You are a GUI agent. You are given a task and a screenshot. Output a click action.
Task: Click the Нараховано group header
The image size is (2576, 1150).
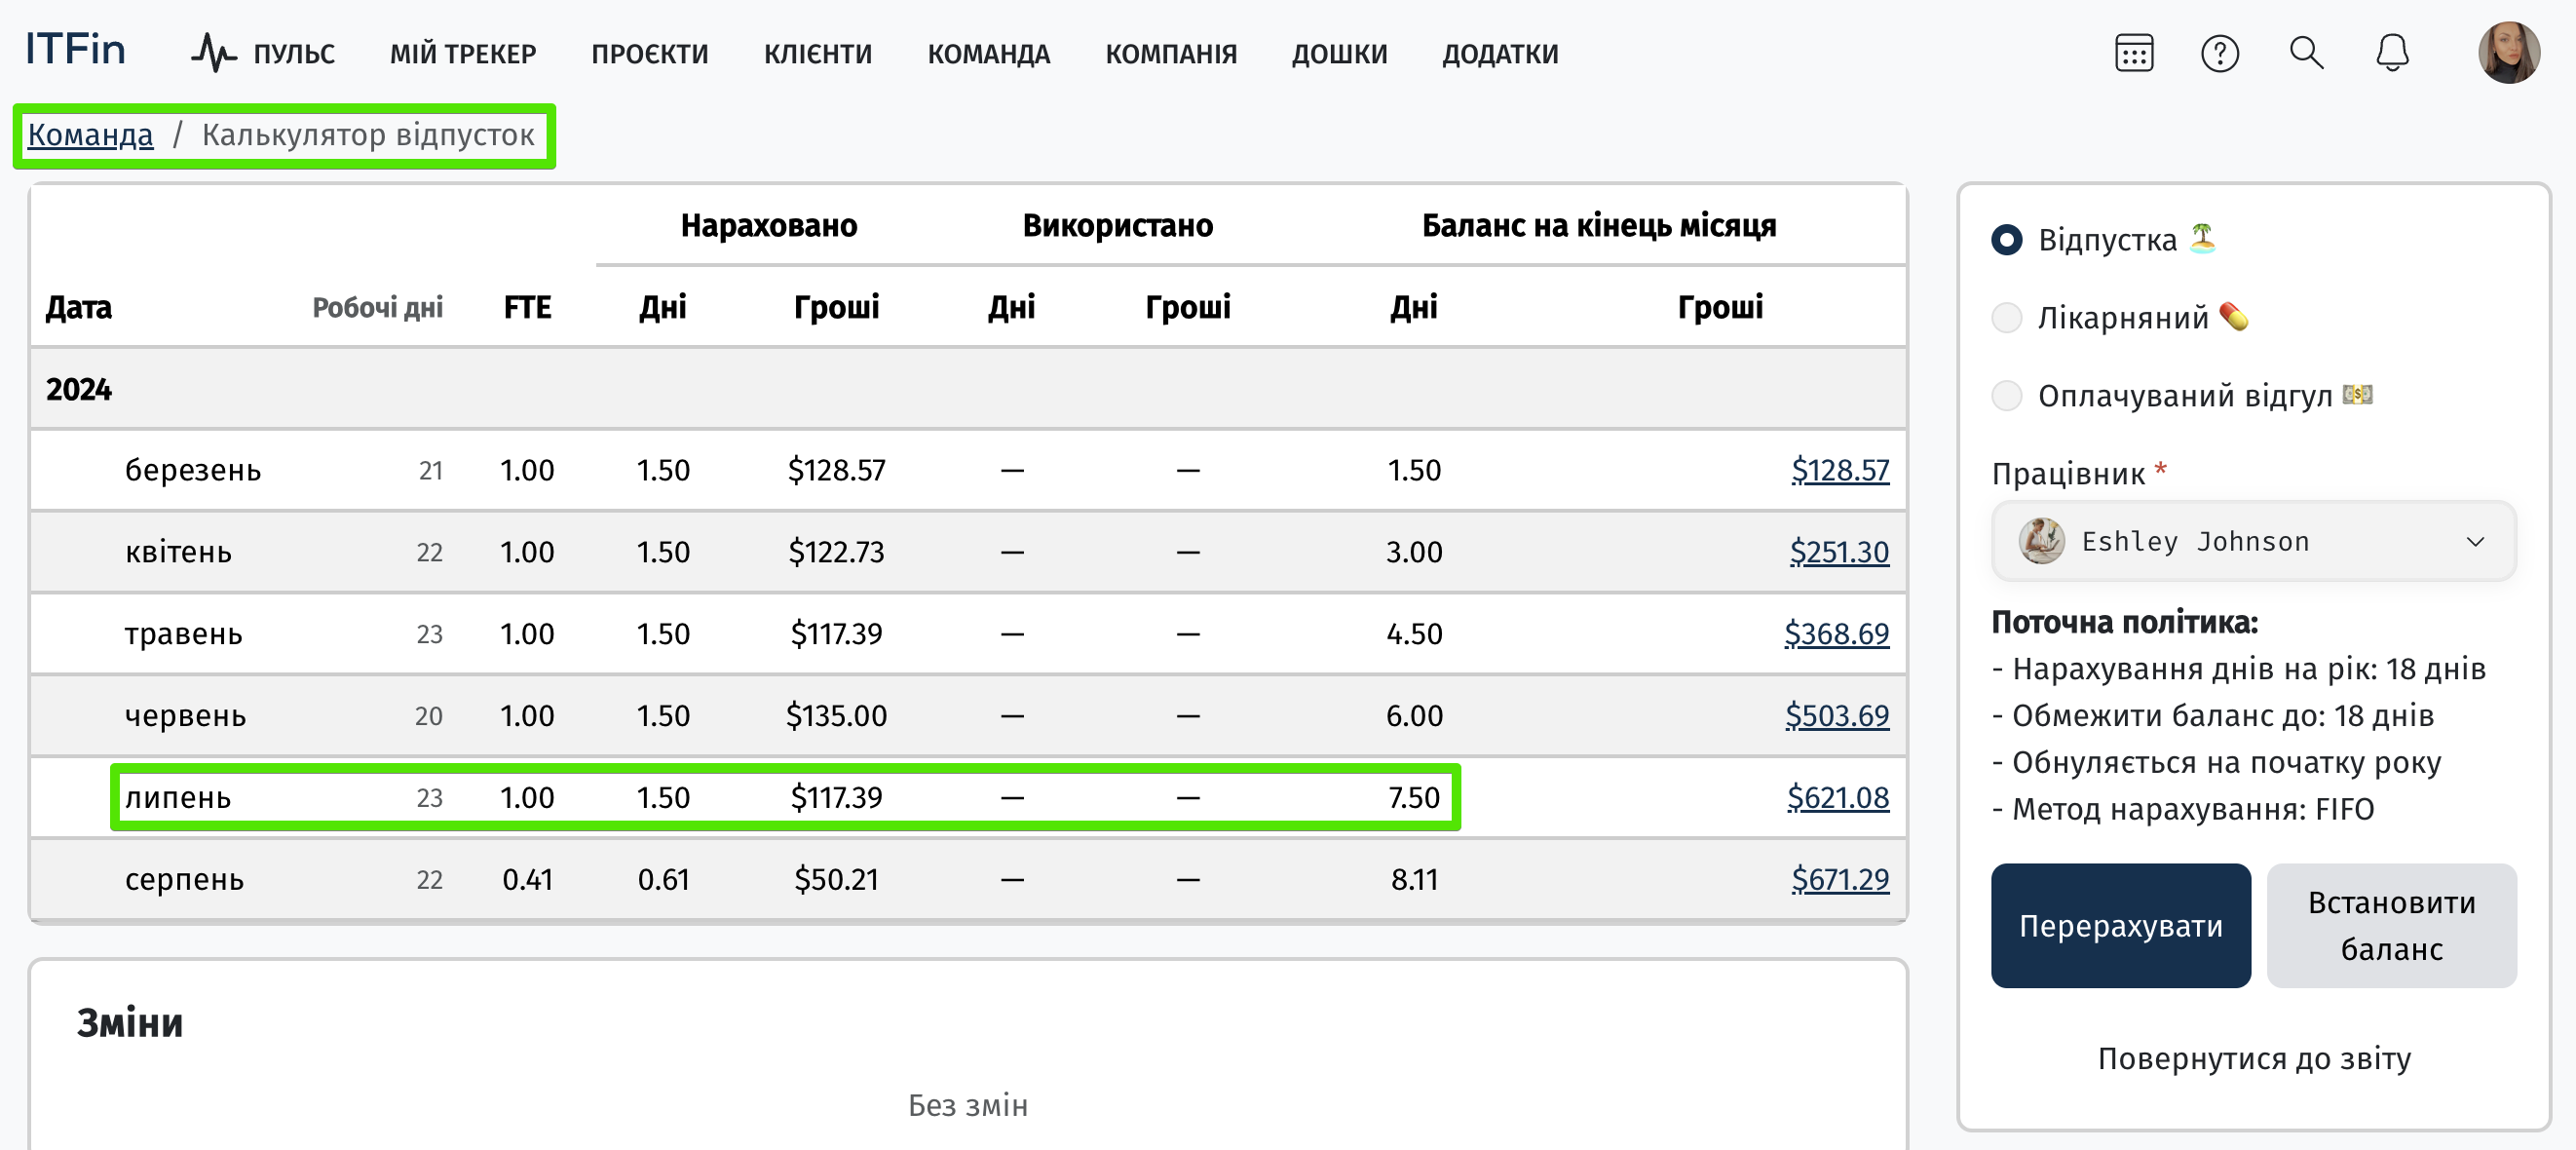tap(769, 226)
